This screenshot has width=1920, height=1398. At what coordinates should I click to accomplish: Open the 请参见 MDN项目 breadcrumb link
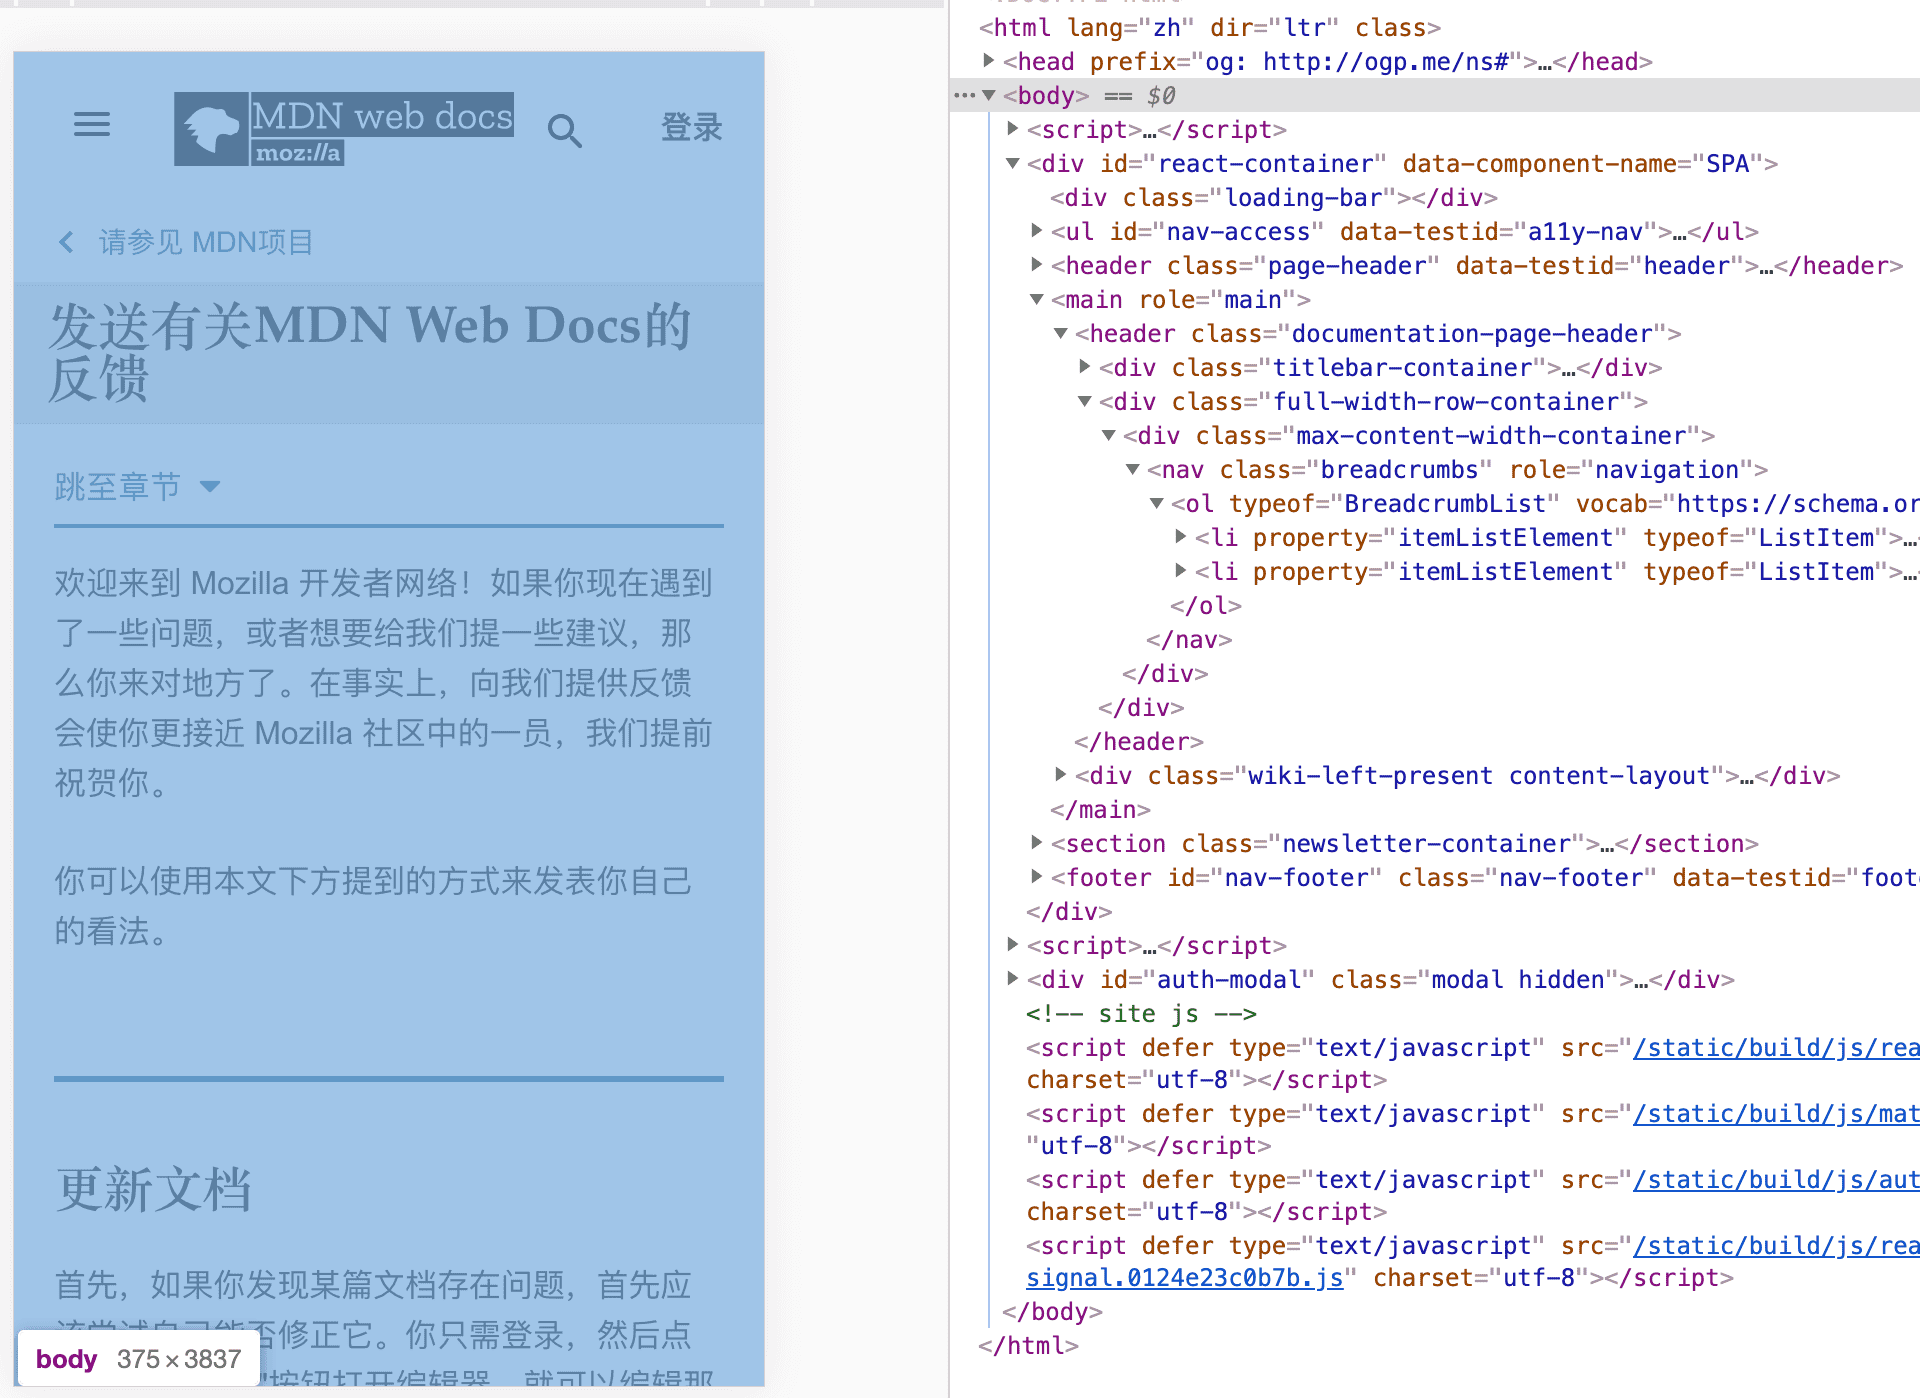coord(206,242)
